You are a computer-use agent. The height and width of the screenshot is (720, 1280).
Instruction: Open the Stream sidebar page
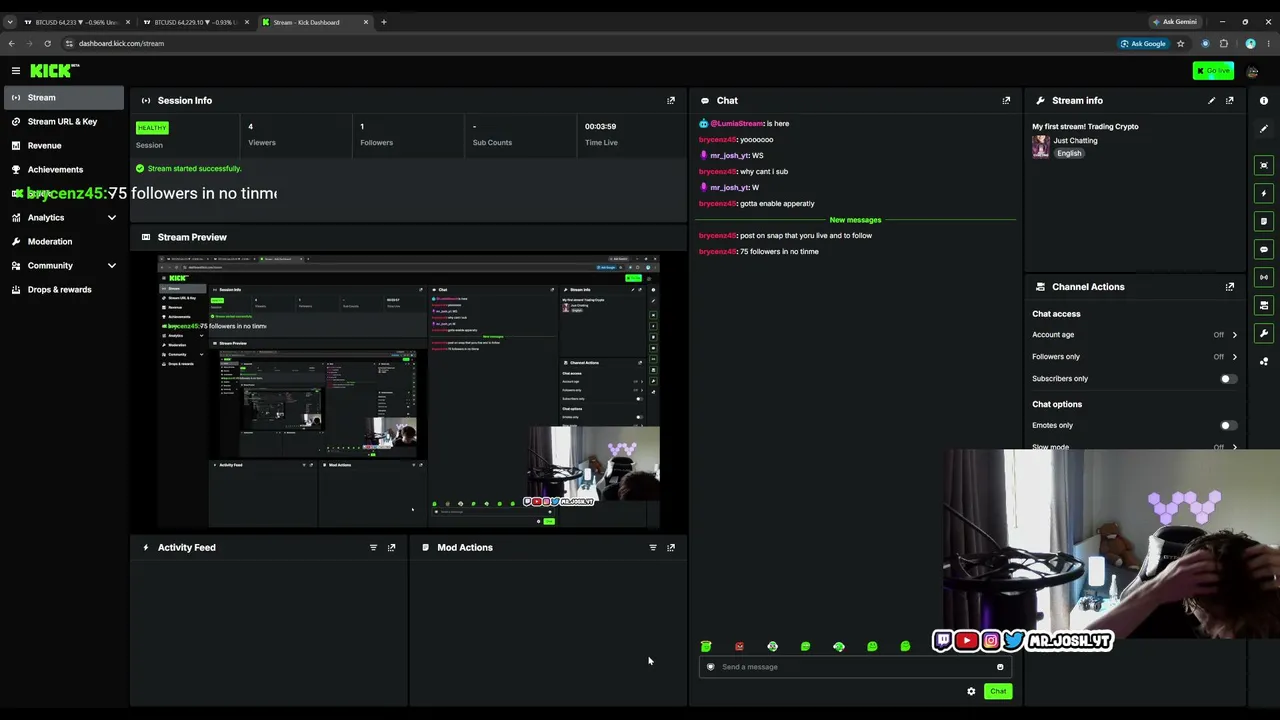pos(63,97)
